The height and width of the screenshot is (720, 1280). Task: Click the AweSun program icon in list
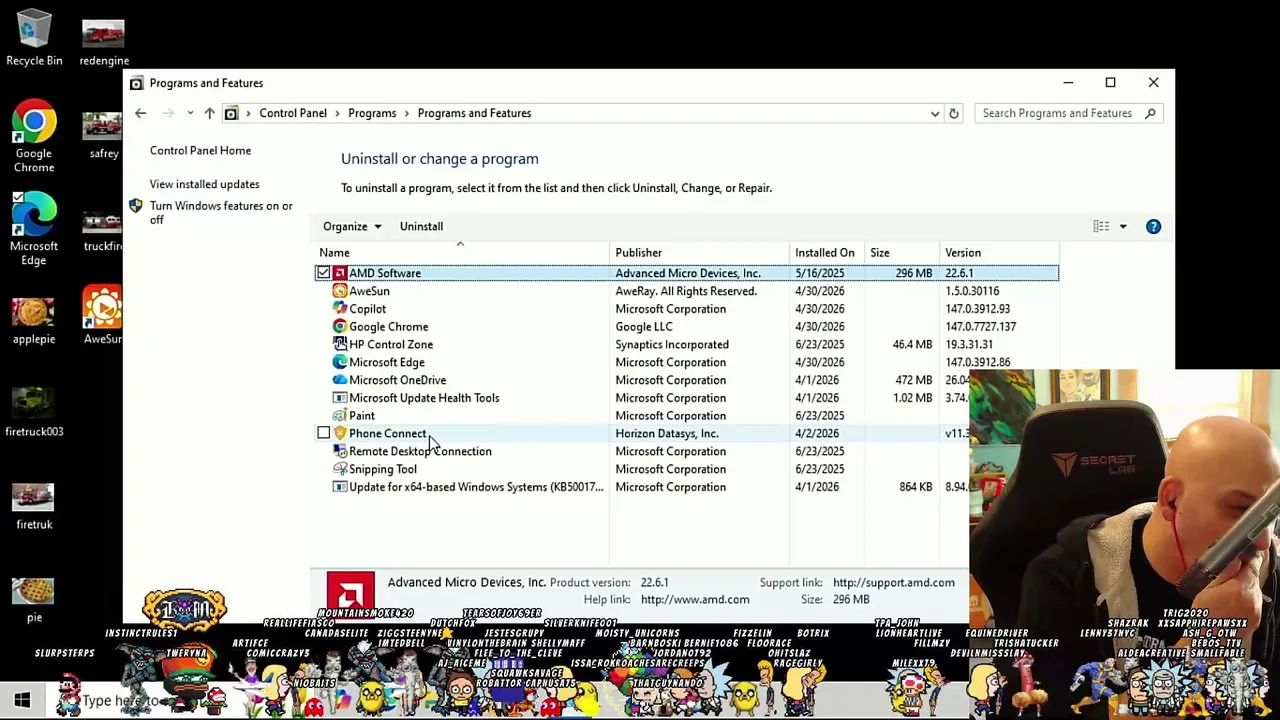pos(340,291)
